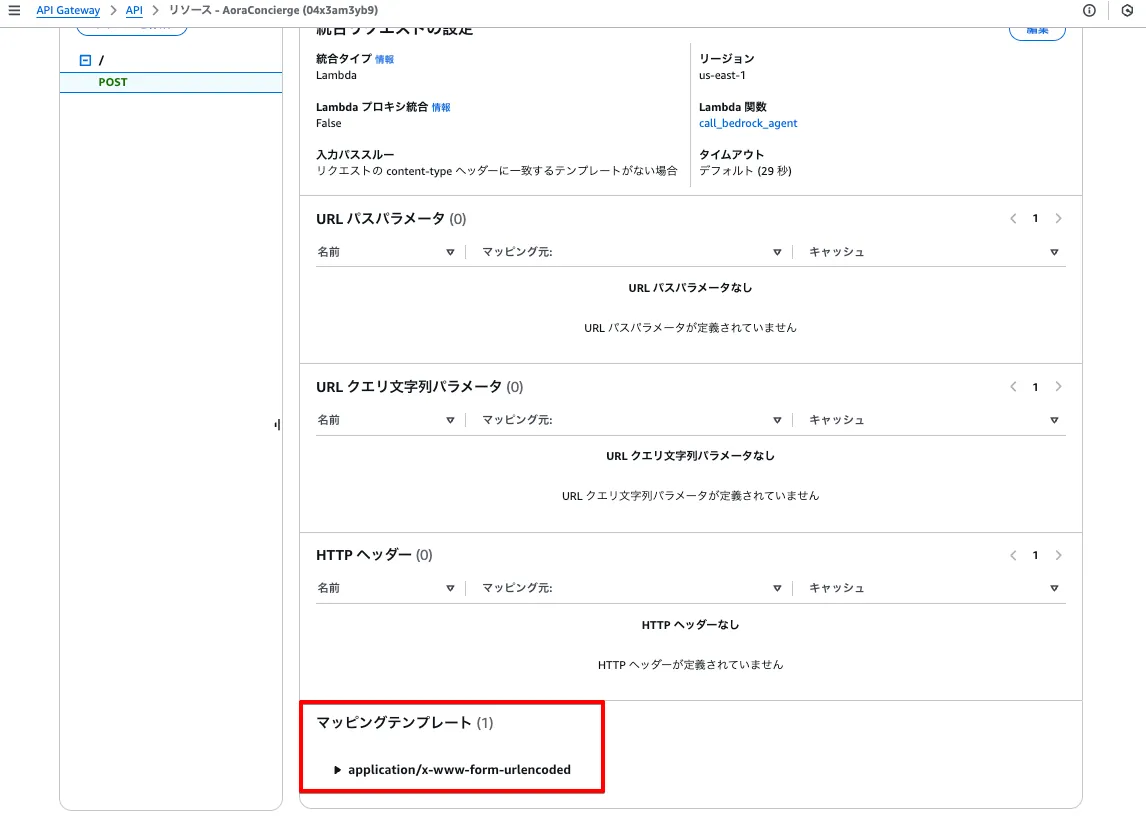Go to next page in HTTP ヘッダー
Screen dimensions: 1146x821
(1058, 555)
